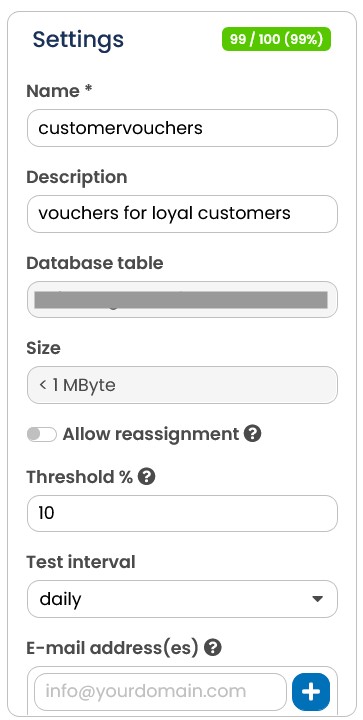Screen dimensions: 363x720
Task: Select the Threshold % field showing 10
Action: tap(182, 513)
